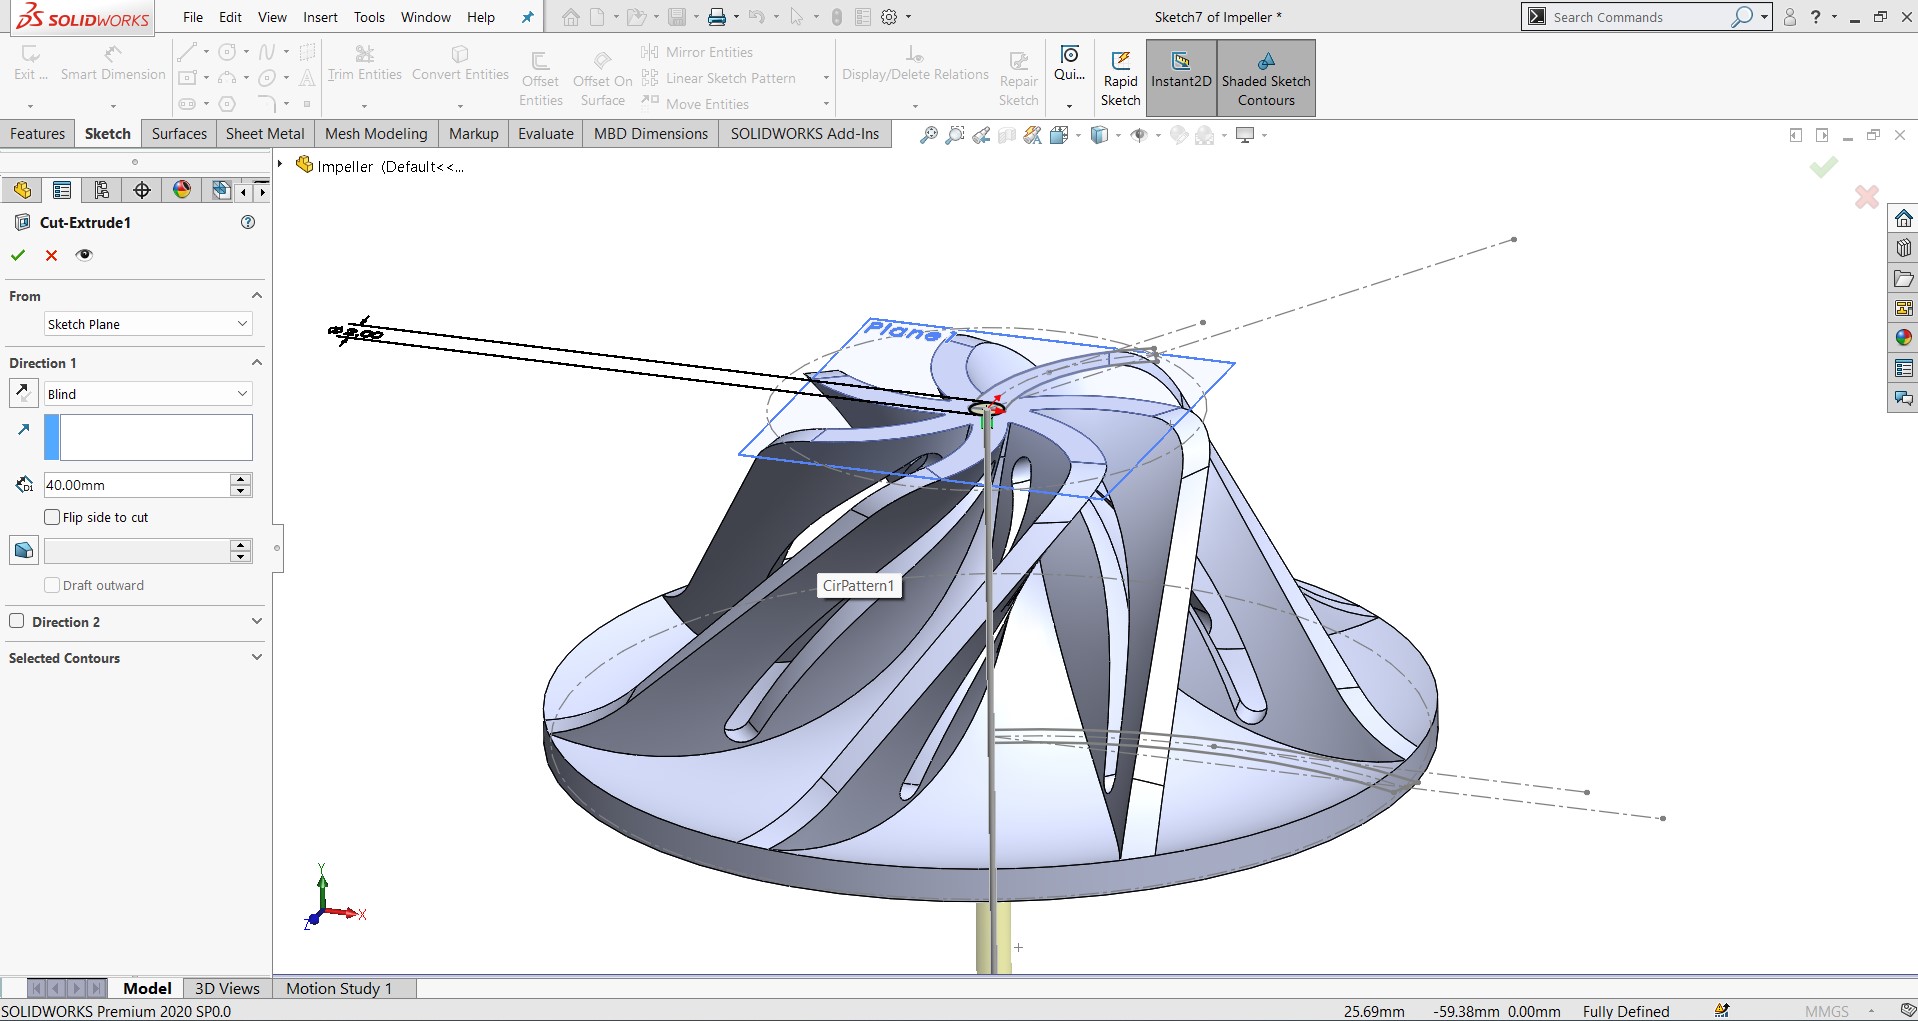Image resolution: width=1918 pixels, height=1021 pixels.
Task: Open the Motion Study 1 tab
Action: (339, 988)
